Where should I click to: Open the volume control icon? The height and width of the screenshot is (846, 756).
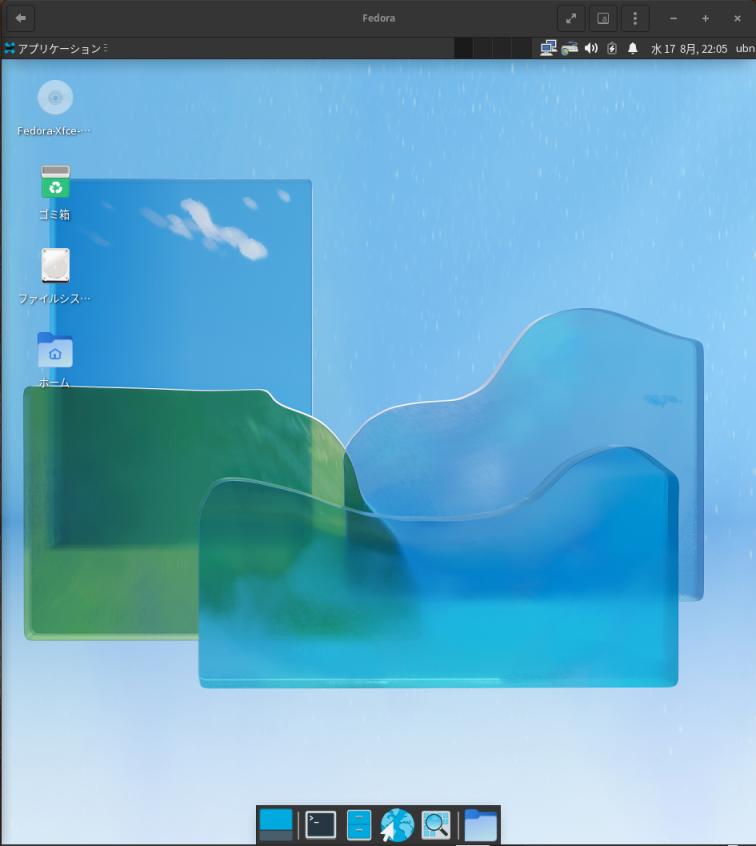[x=591, y=49]
